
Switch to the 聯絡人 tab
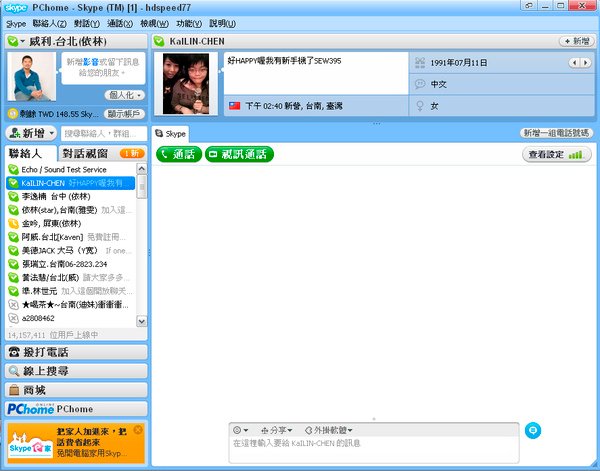point(31,153)
